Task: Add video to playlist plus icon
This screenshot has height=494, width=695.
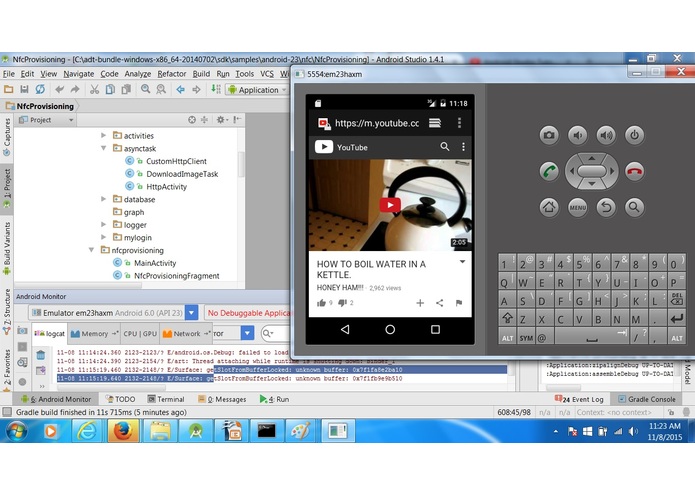Action: (420, 303)
